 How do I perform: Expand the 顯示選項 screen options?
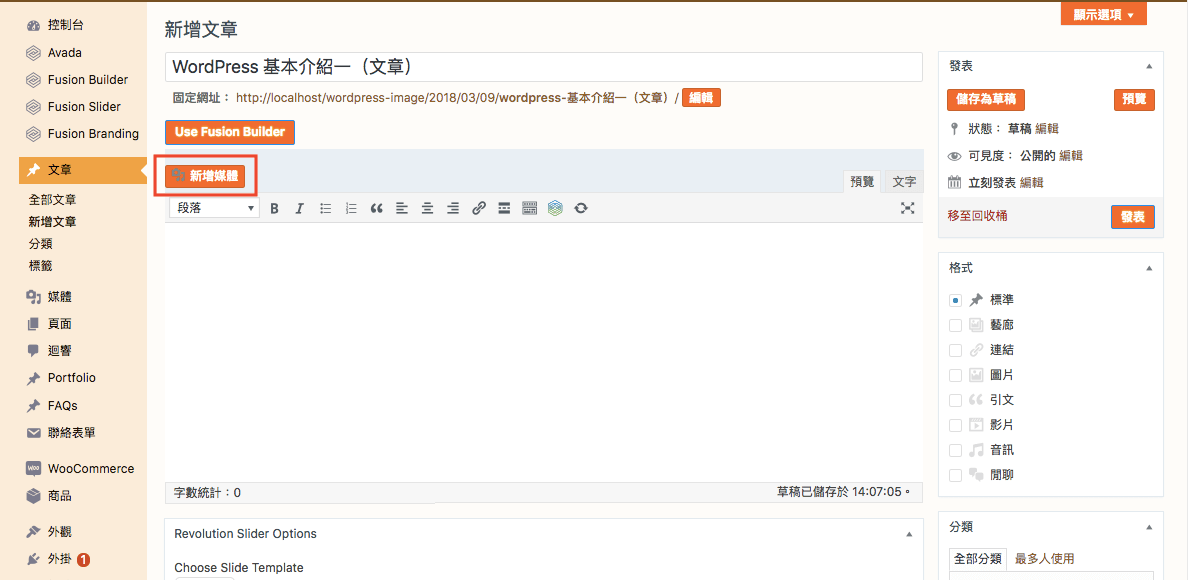[x=1103, y=14]
